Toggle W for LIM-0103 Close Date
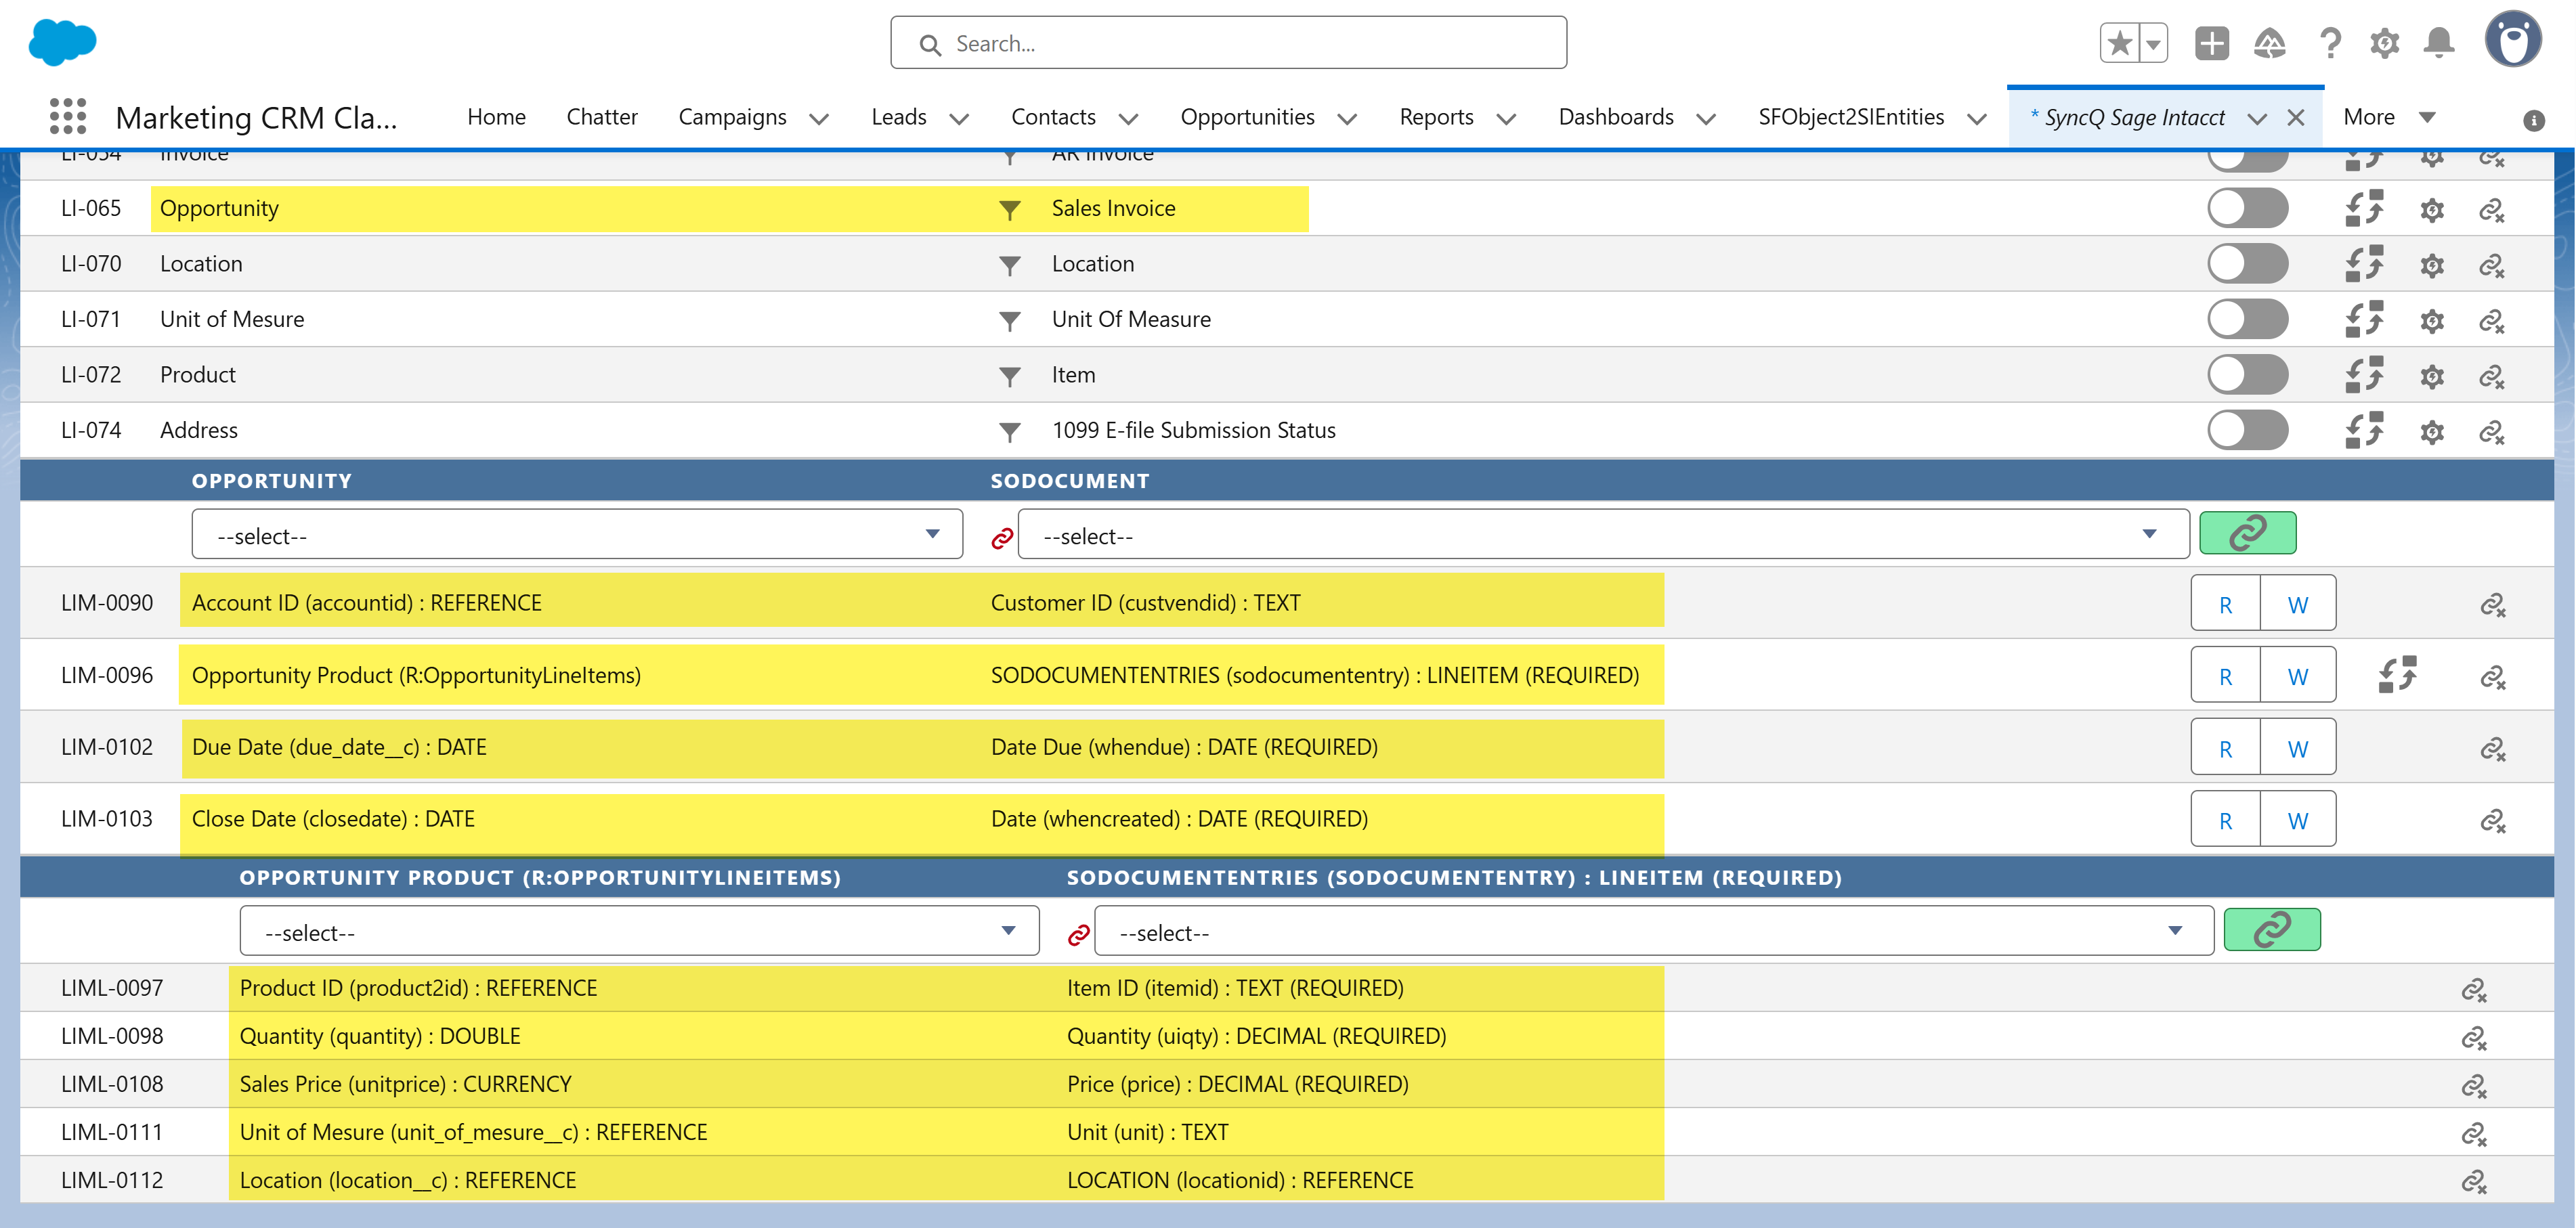This screenshot has width=2576, height=1228. (x=2298, y=820)
